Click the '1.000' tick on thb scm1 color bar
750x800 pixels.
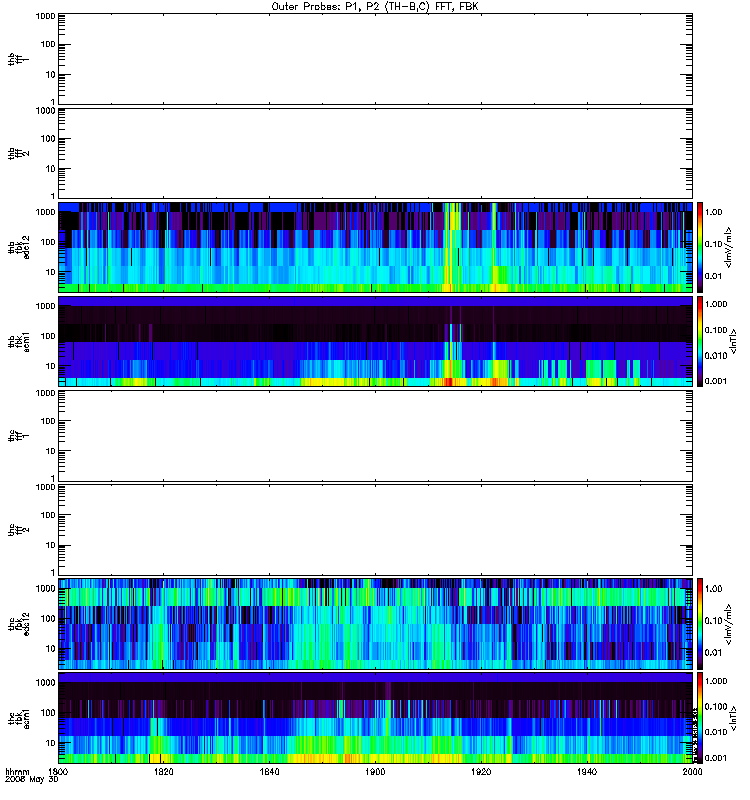coord(716,304)
